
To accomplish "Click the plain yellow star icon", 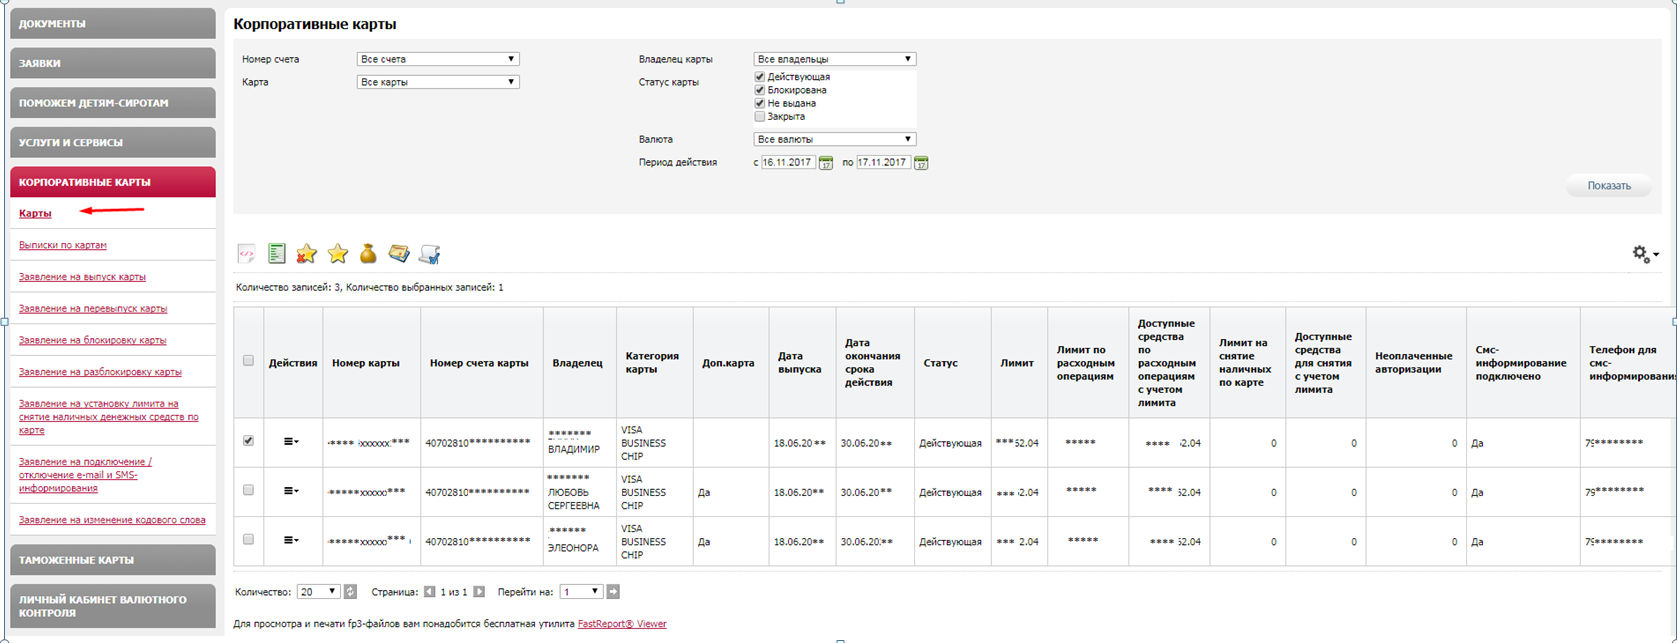I will (338, 254).
